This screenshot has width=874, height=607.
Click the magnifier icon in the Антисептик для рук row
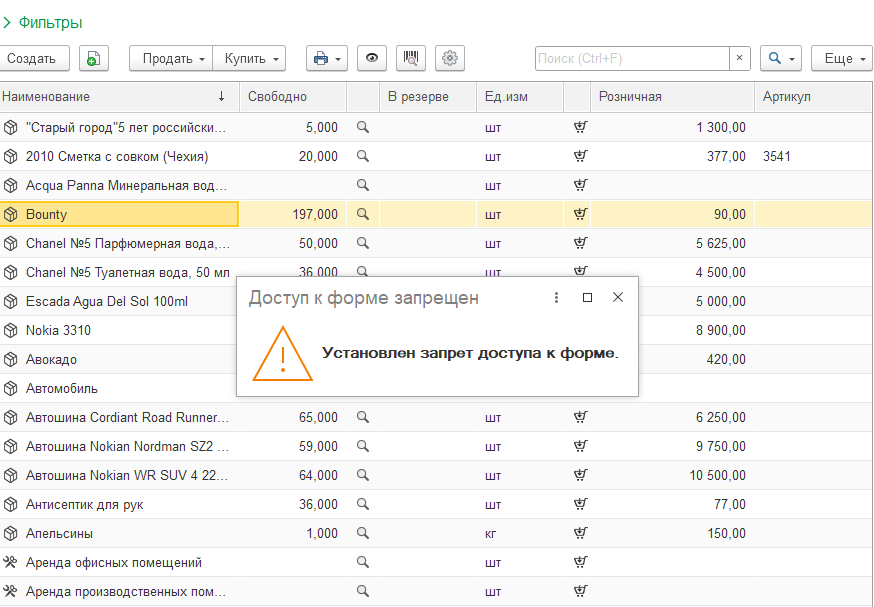(363, 504)
